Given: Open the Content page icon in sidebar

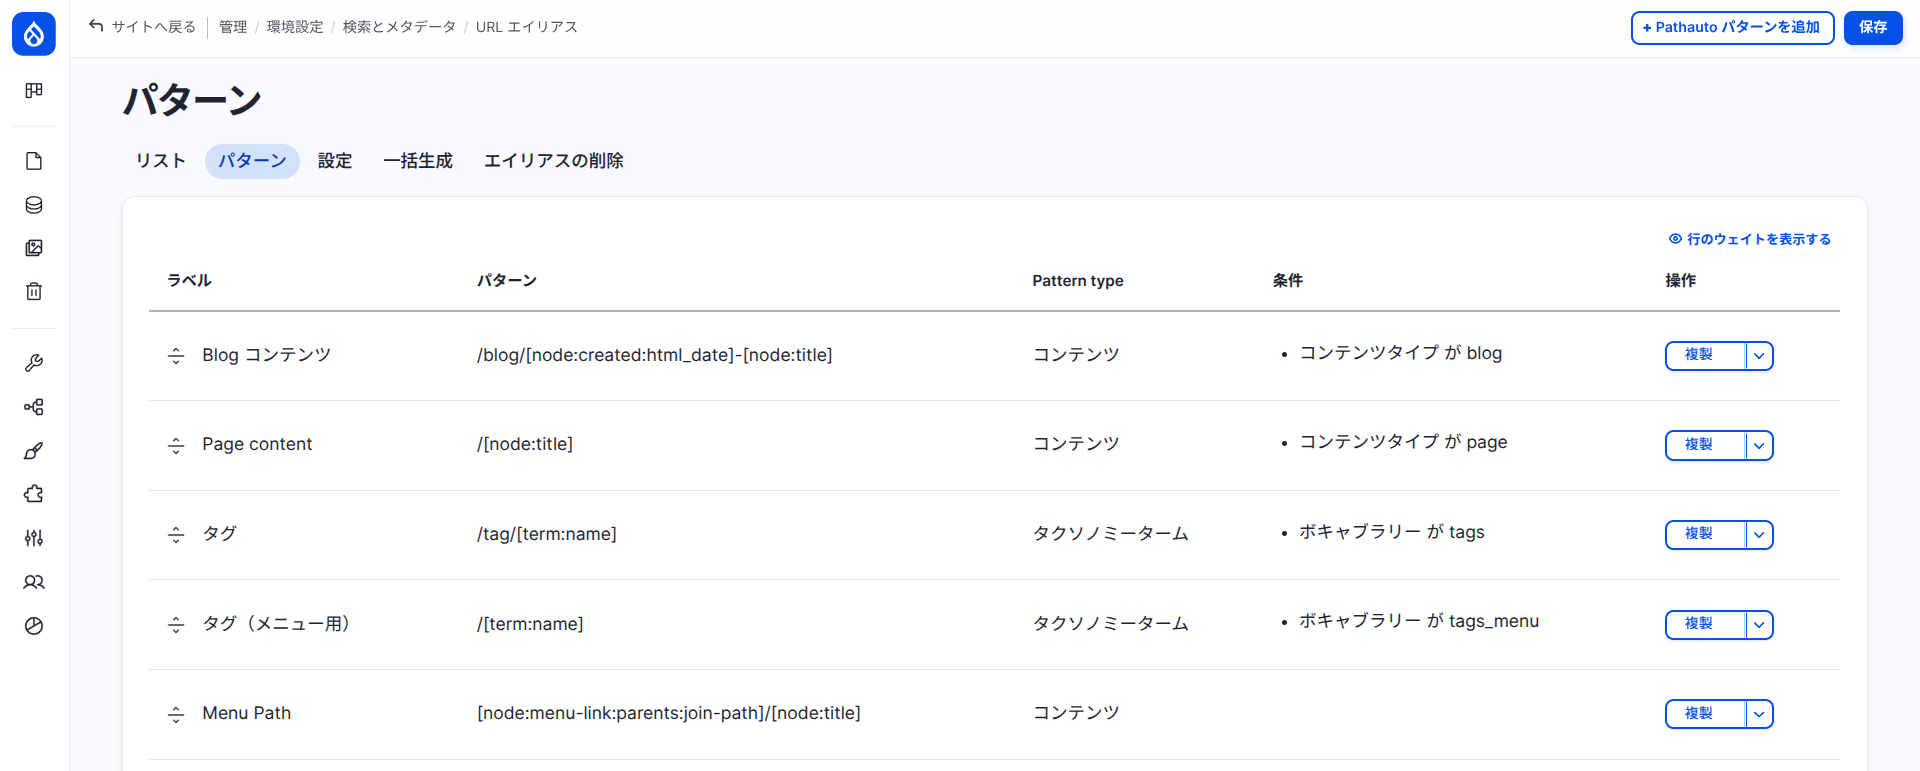Looking at the screenshot, I should click(34, 161).
